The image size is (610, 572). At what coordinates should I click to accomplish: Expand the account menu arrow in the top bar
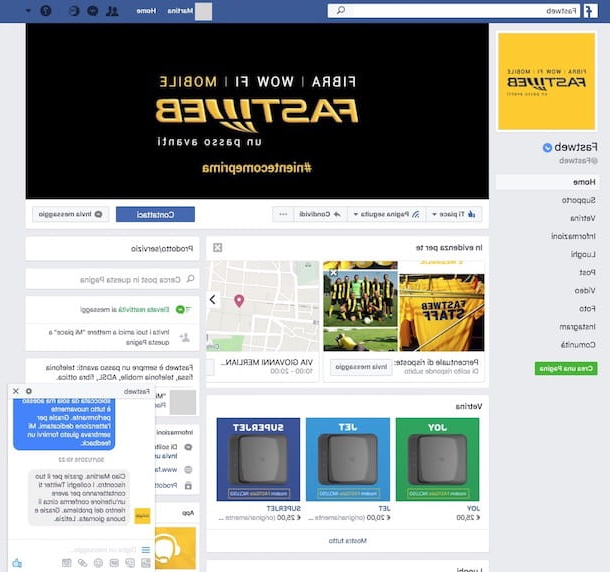(x=28, y=11)
